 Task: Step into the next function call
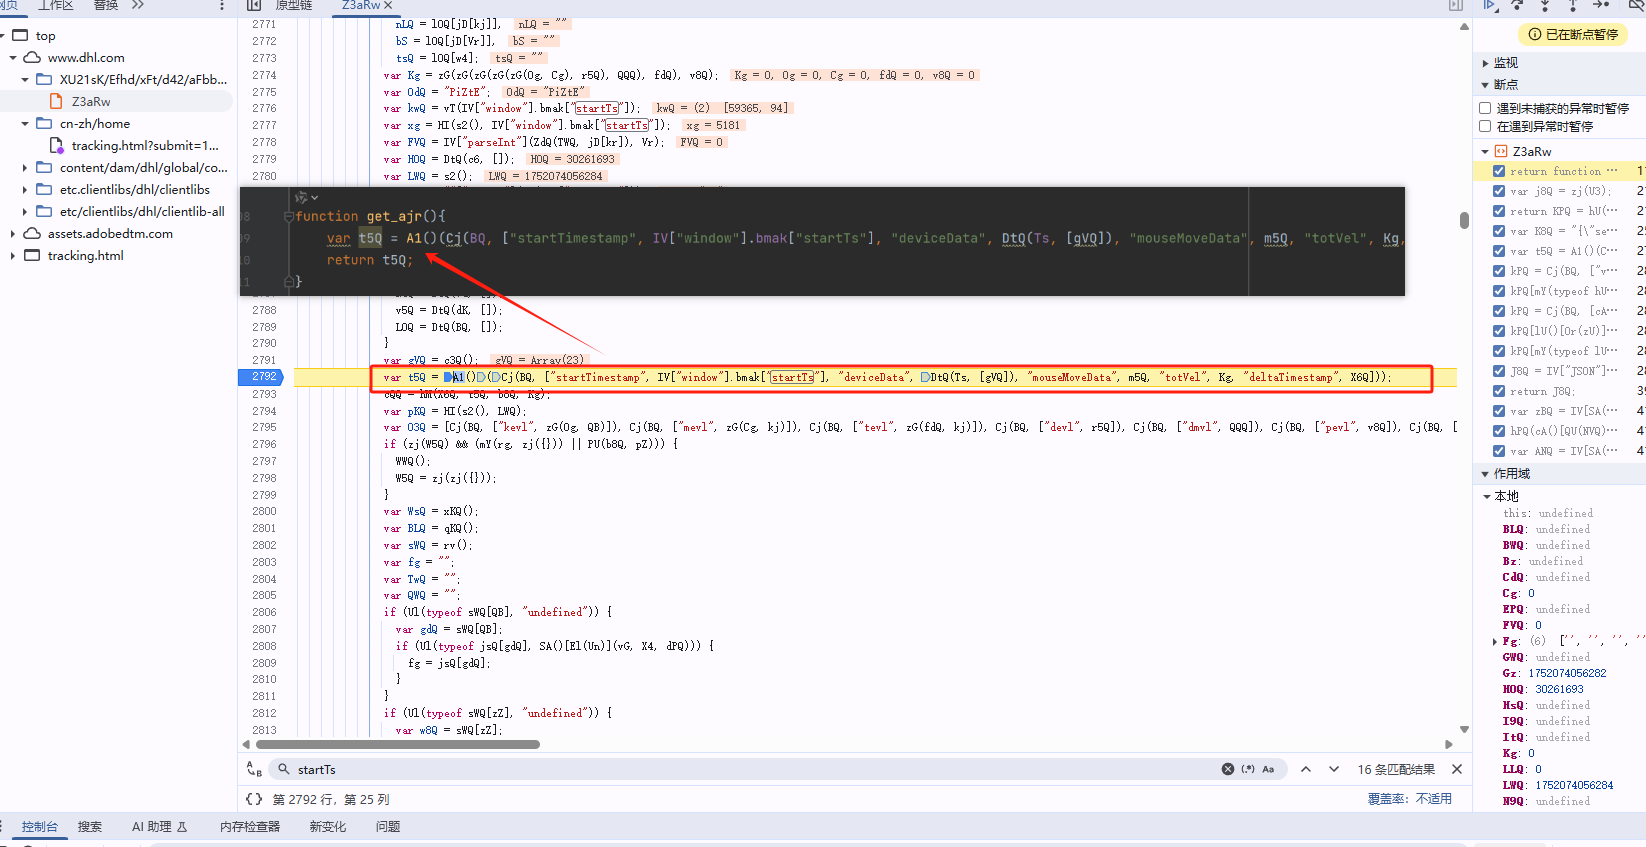point(1545,5)
